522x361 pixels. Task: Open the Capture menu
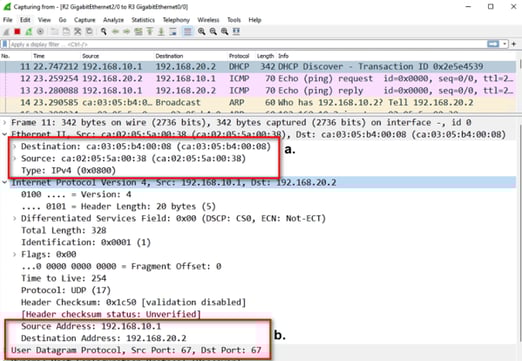point(85,20)
